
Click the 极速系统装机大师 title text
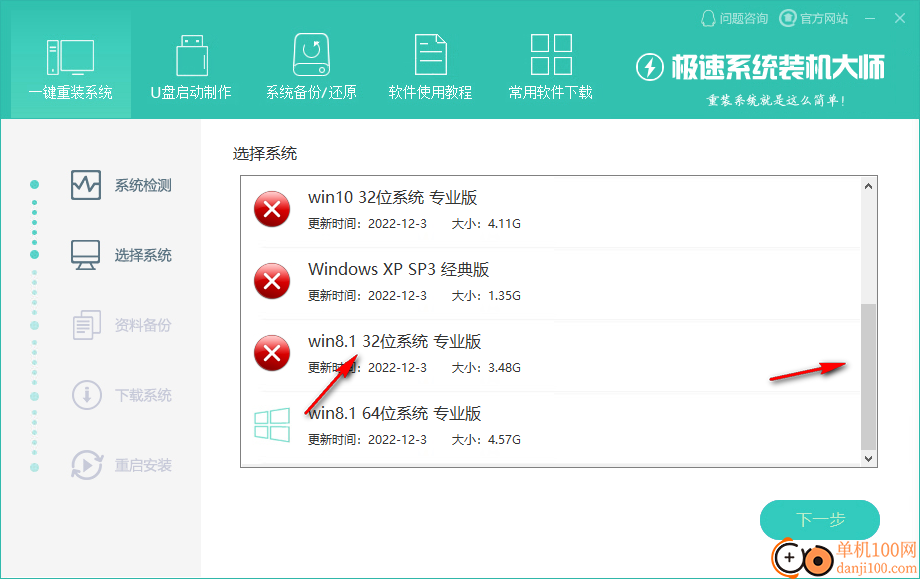coord(778,67)
